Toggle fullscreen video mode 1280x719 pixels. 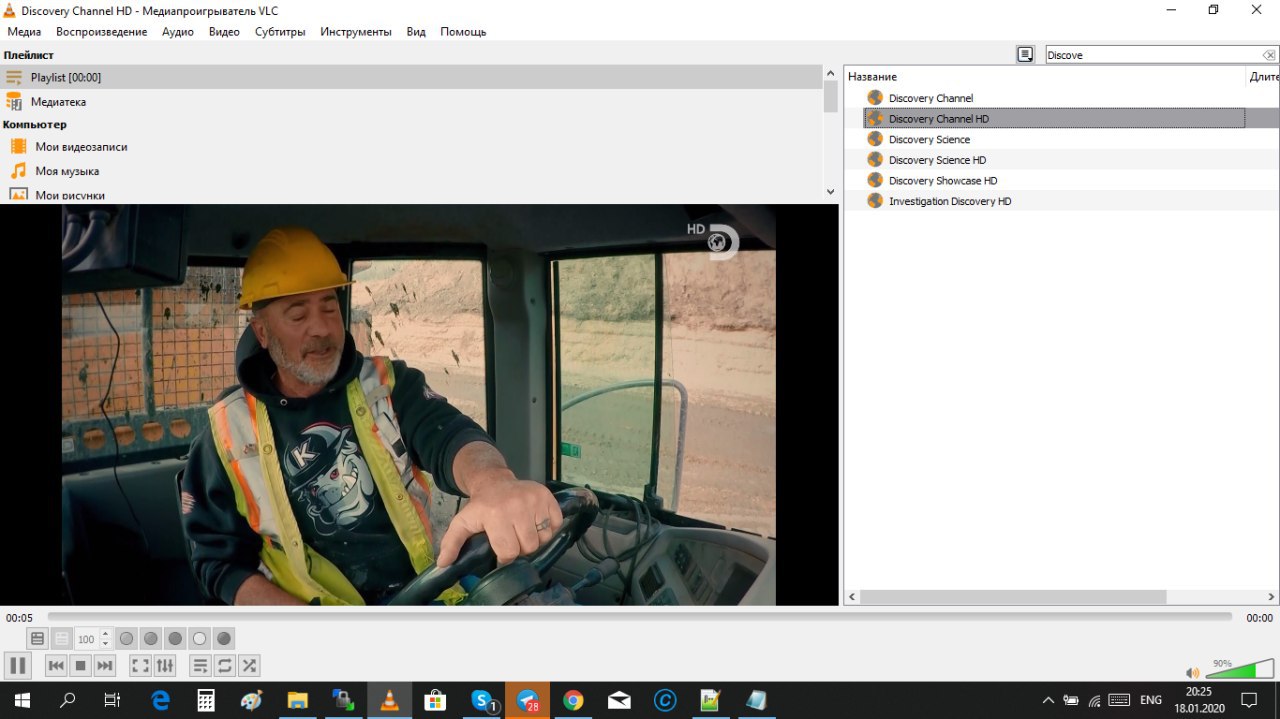(x=141, y=665)
